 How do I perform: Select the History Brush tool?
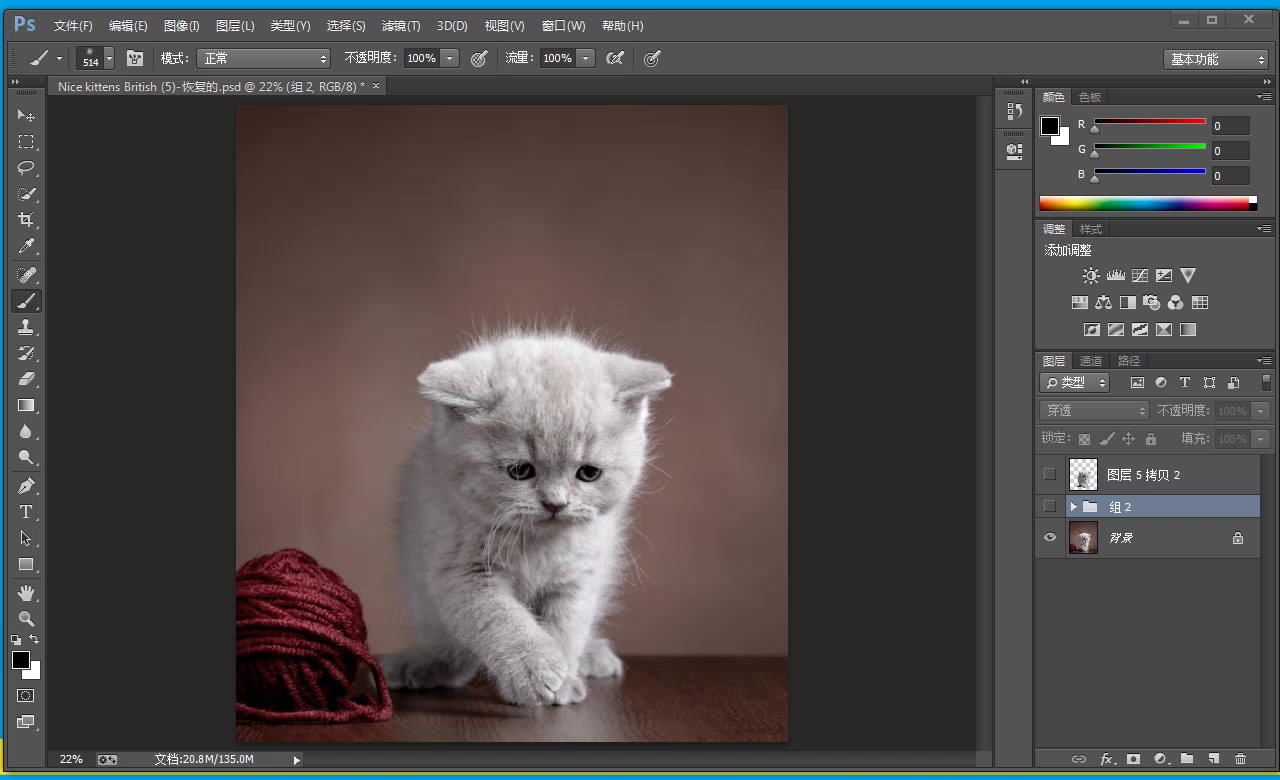coord(26,353)
